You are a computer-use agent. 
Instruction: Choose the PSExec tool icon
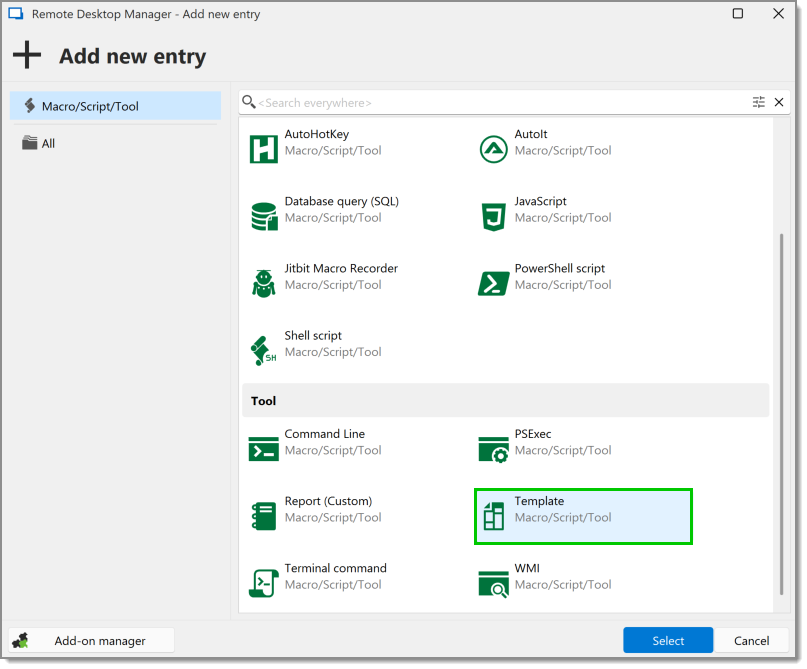tap(493, 449)
